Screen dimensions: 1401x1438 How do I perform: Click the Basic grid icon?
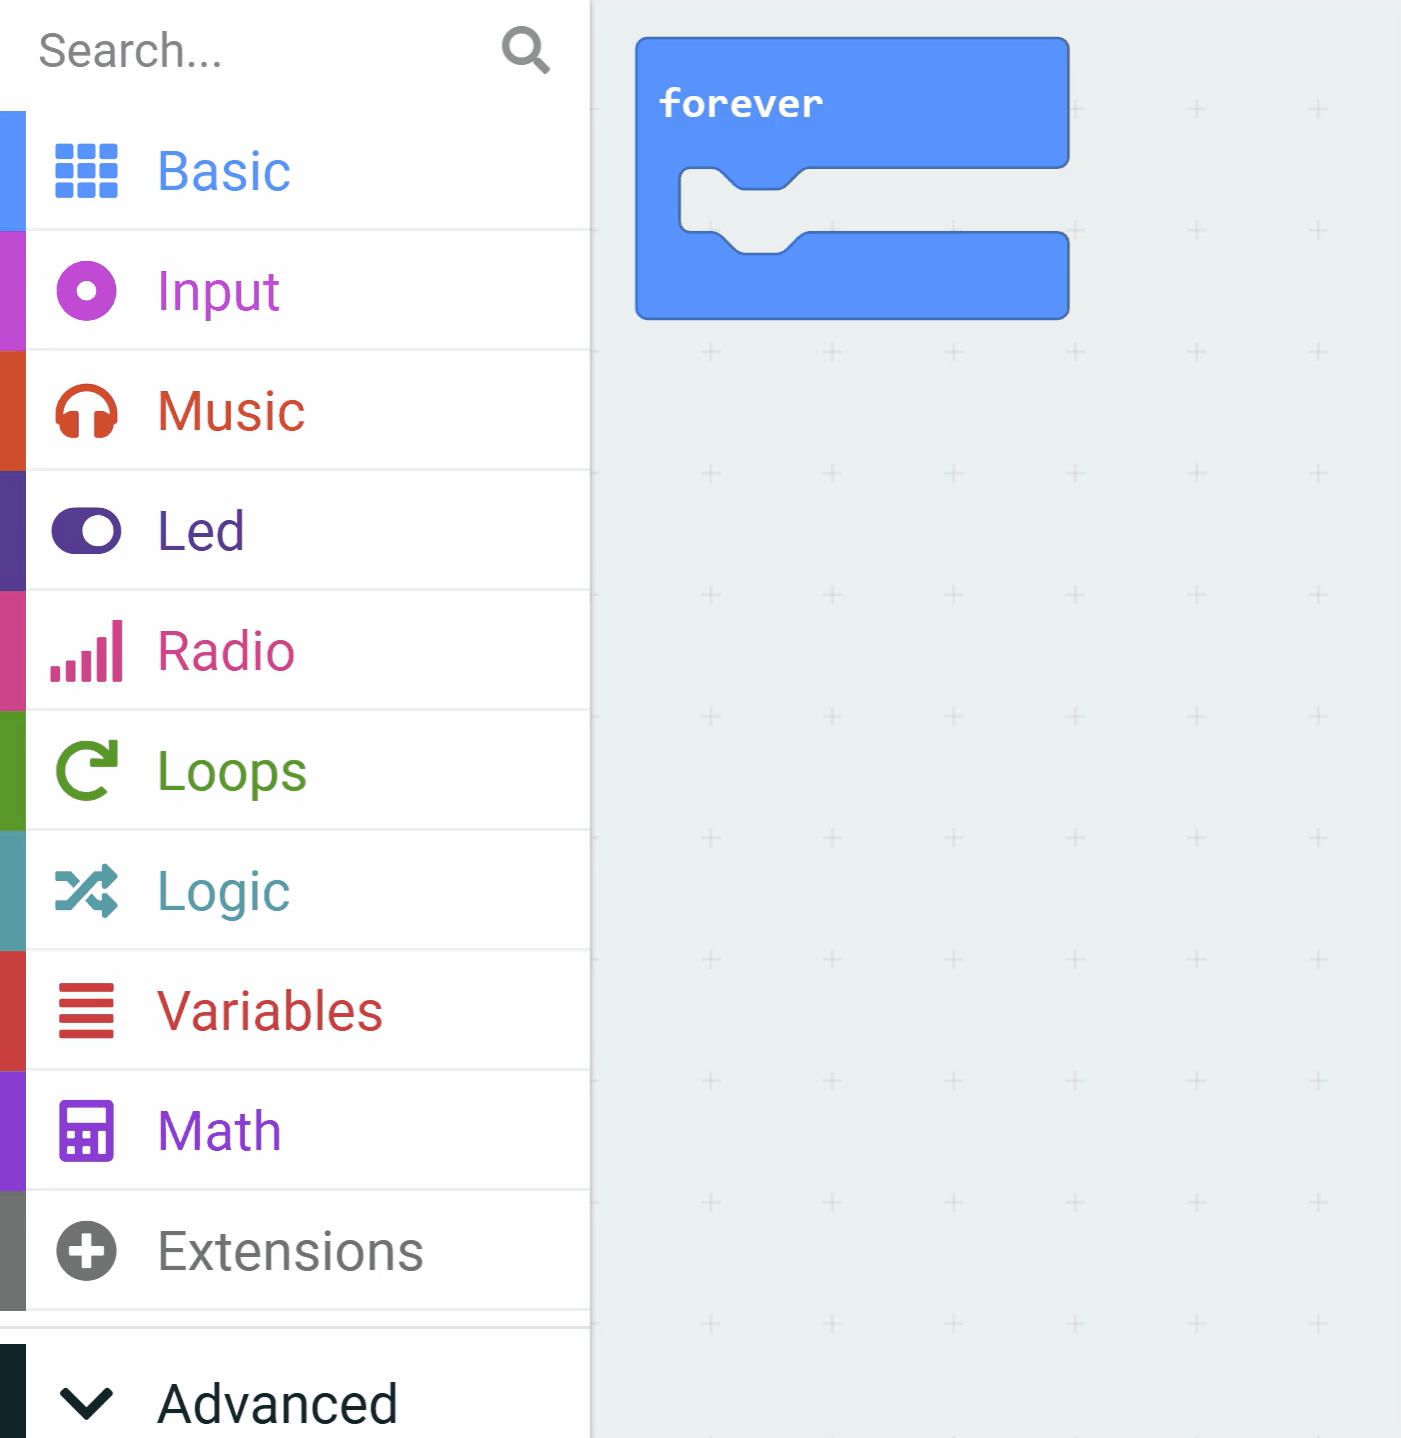[x=86, y=171]
